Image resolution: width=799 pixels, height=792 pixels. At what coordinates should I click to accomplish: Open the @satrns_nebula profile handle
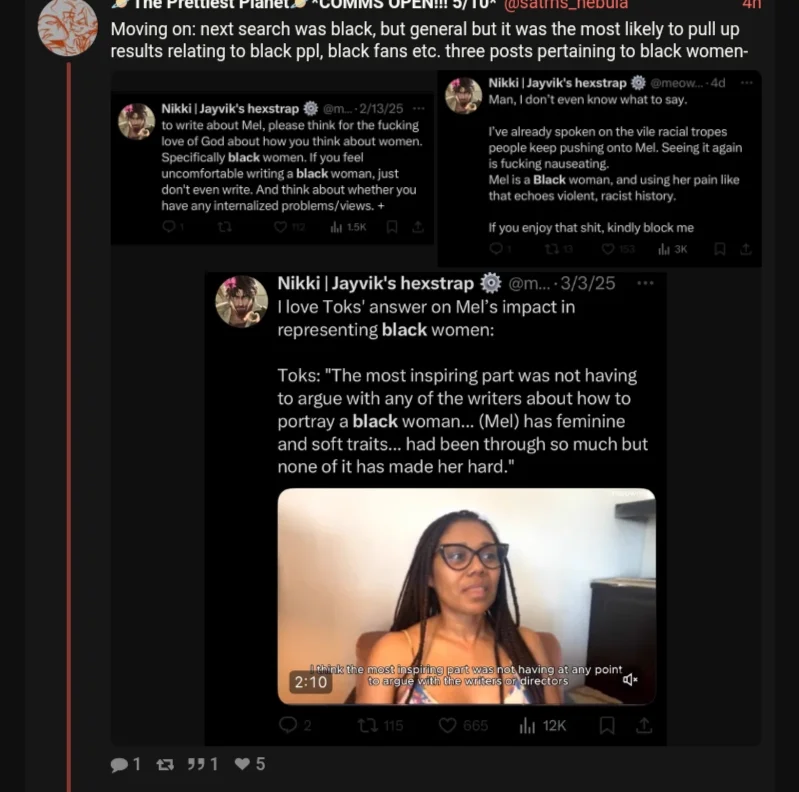coord(566,4)
